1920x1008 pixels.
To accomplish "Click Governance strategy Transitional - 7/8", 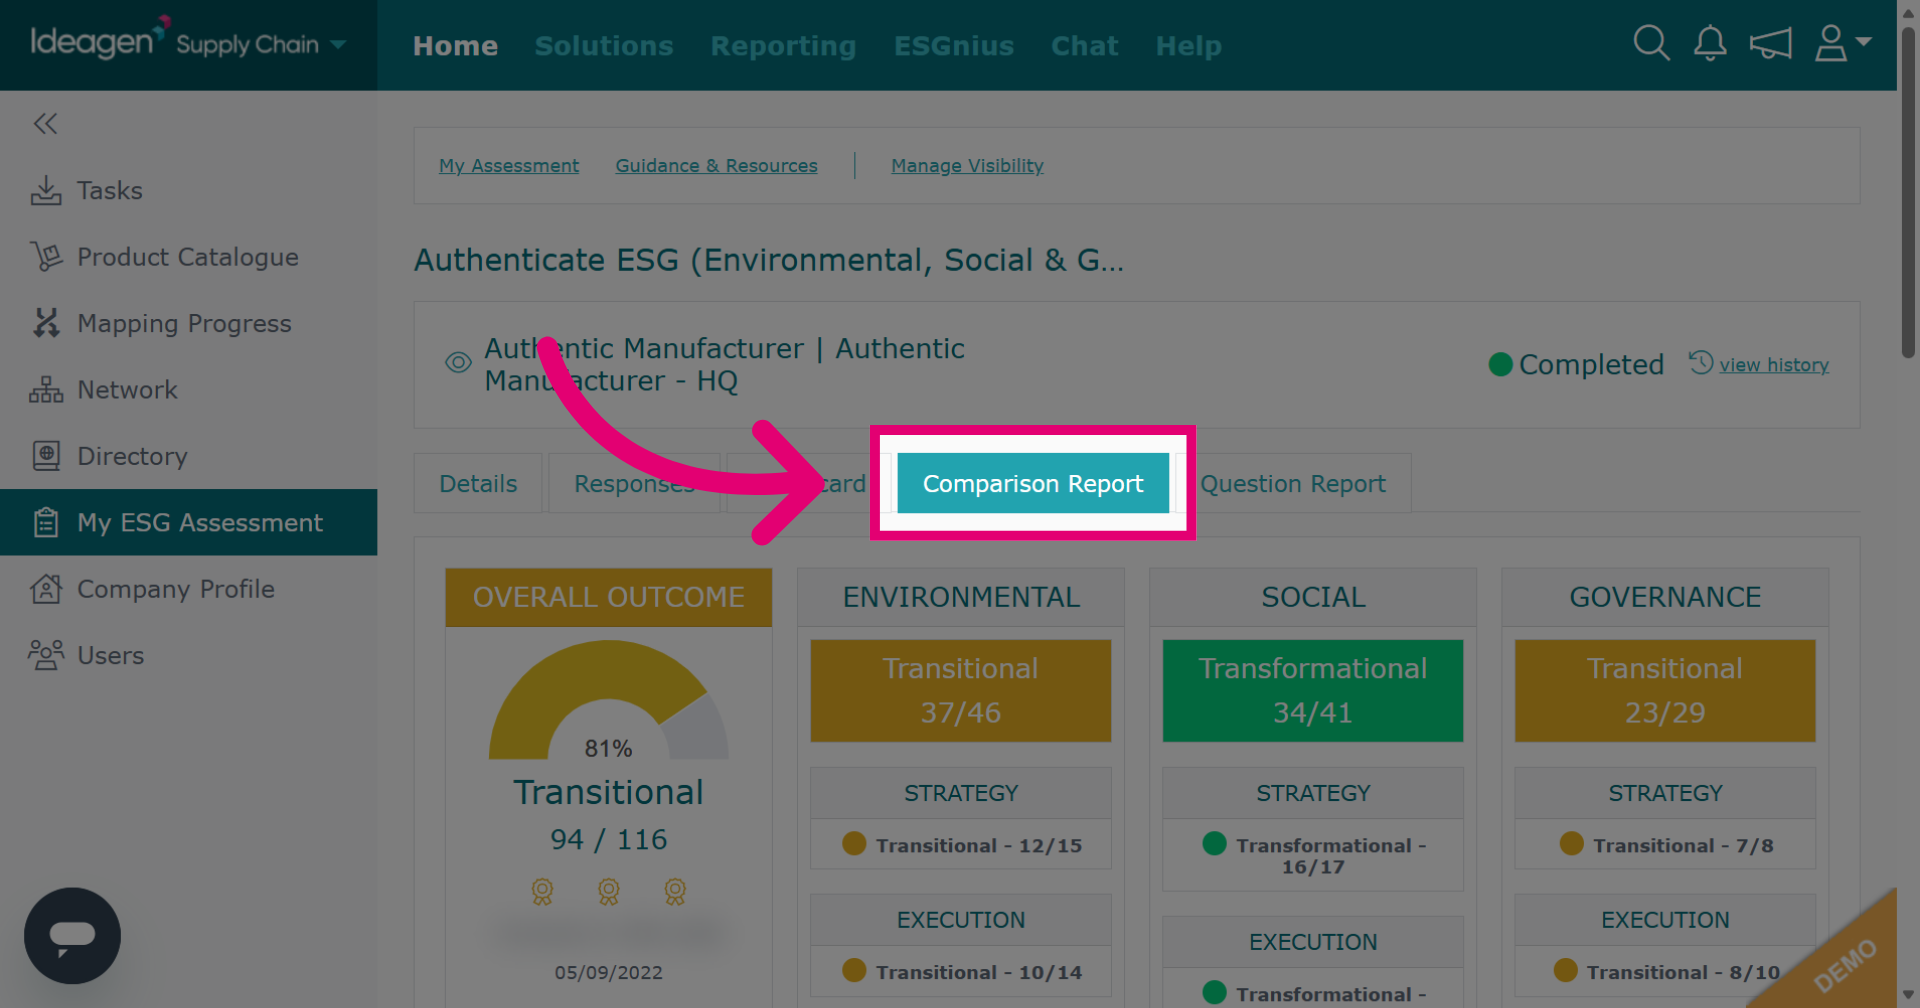I will 1664,845.
